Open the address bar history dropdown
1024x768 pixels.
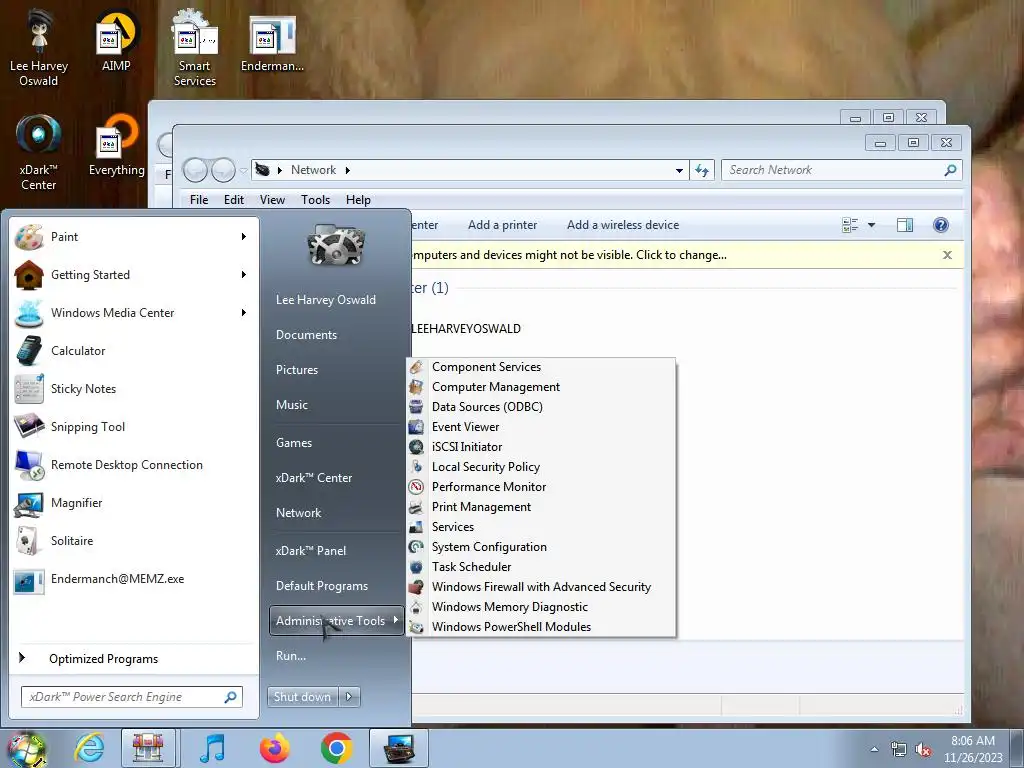tap(679, 170)
